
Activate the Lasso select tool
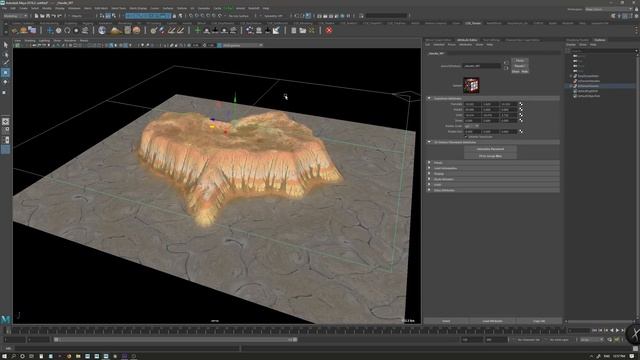coord(5,54)
